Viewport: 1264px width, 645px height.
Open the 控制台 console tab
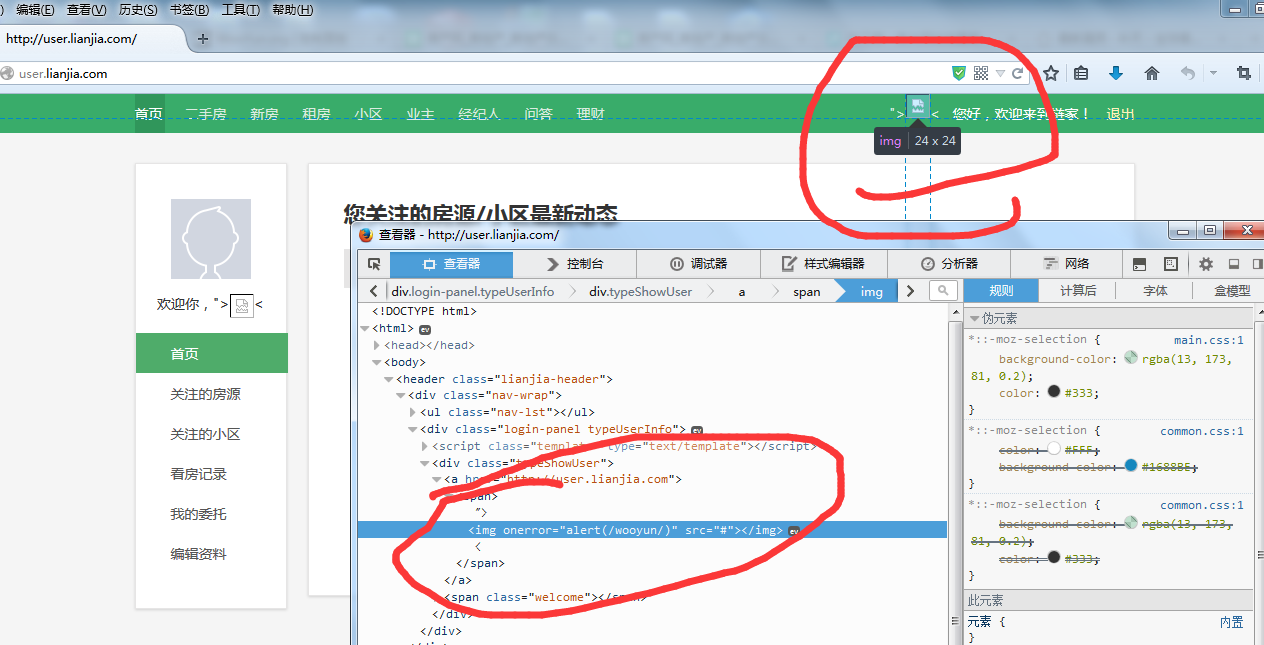click(x=575, y=264)
